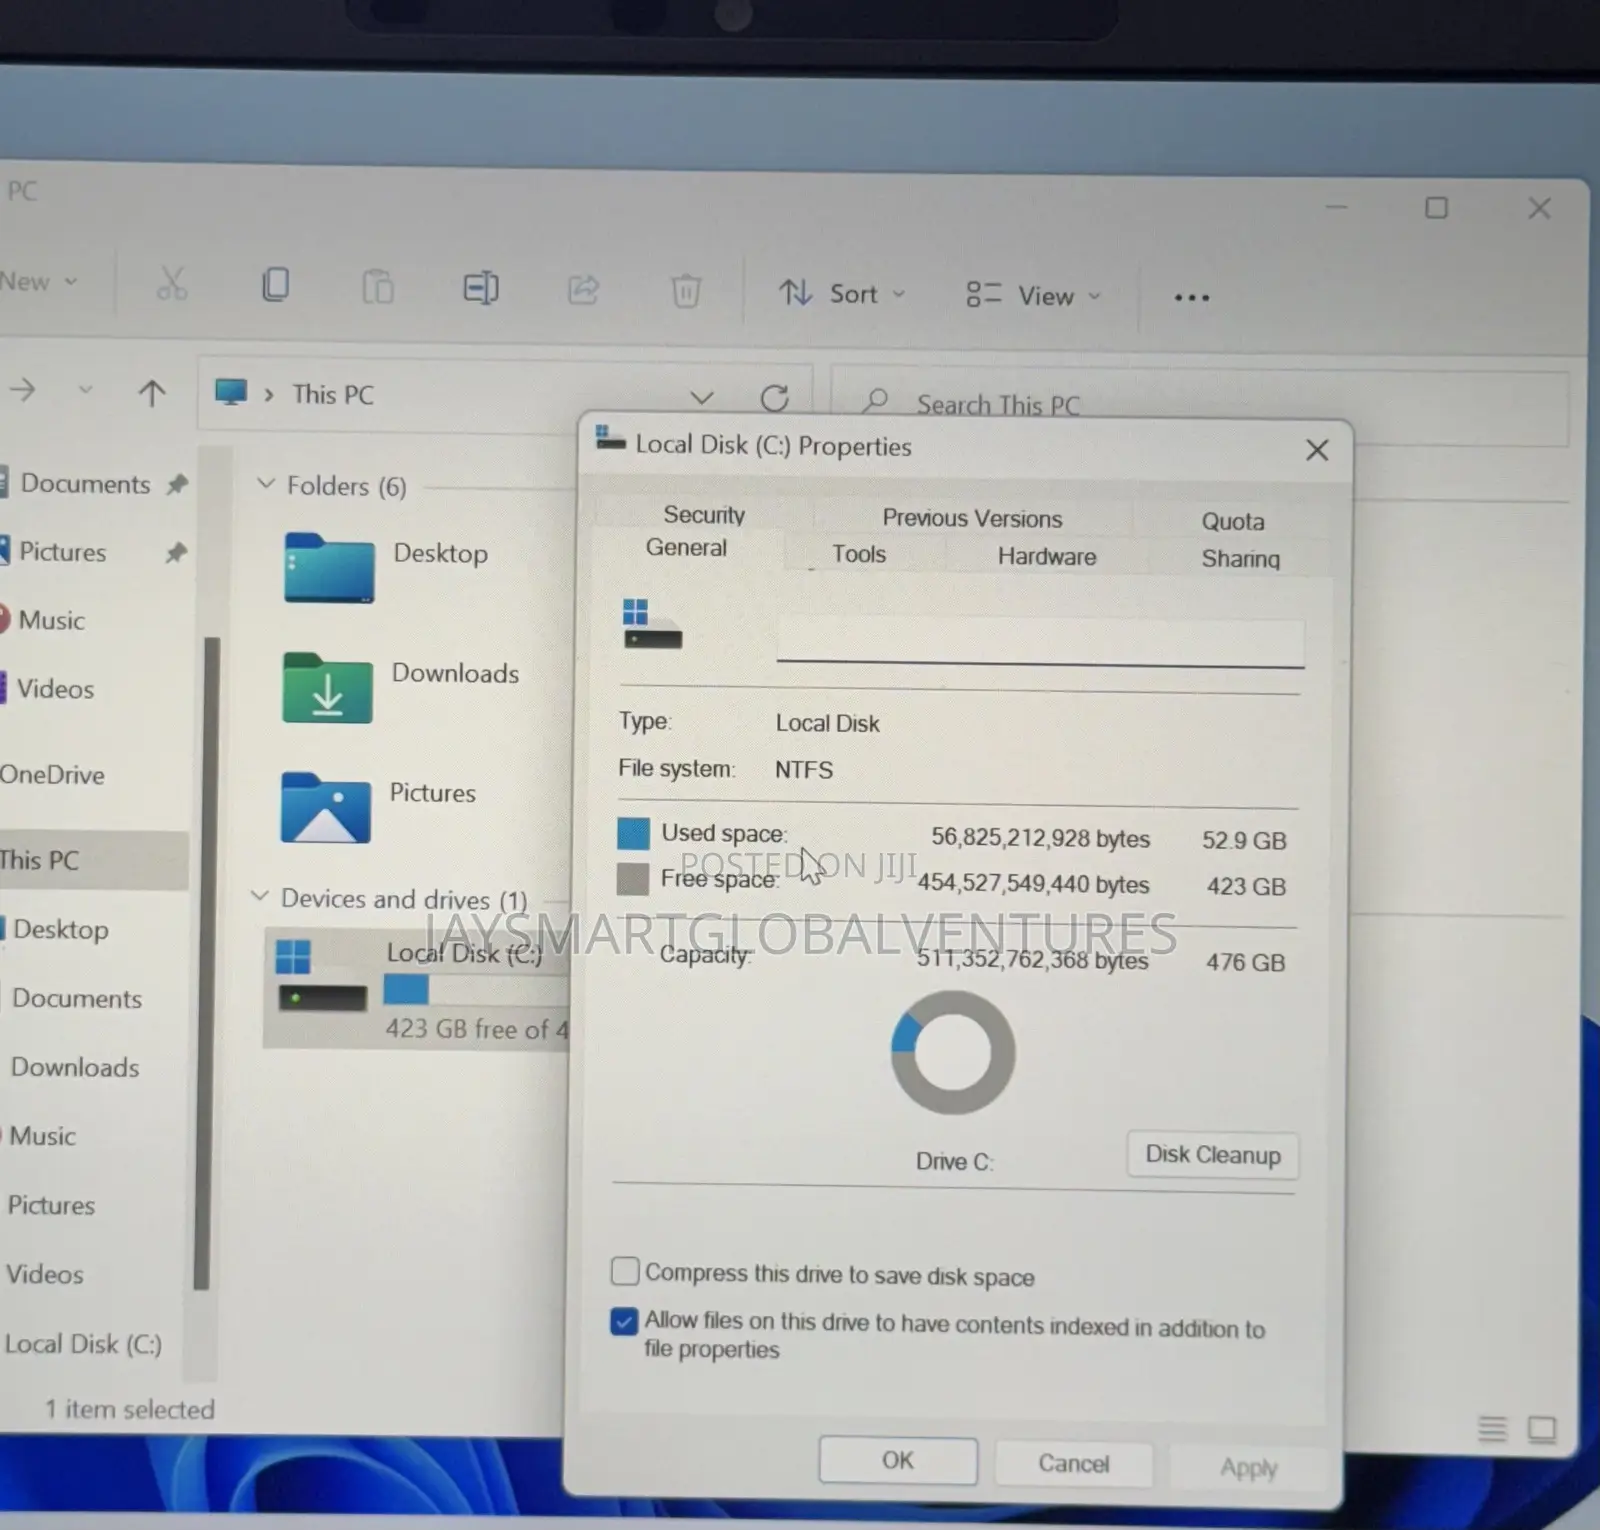Click OK in Properties dialog

[898, 1461]
